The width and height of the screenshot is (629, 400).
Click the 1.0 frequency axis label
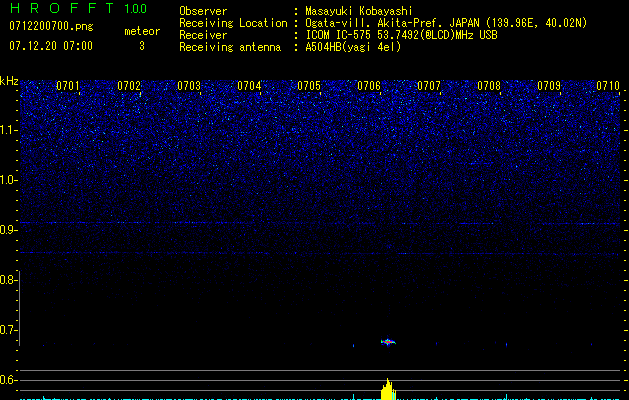tap(8, 180)
